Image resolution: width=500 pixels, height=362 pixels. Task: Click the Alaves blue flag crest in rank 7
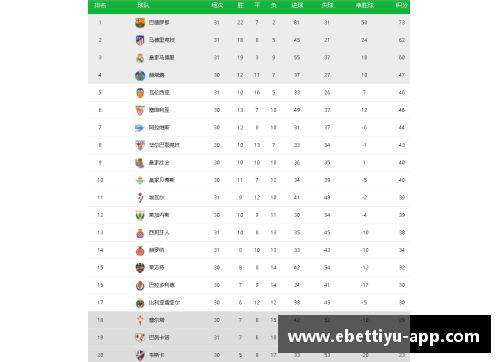pos(139,128)
